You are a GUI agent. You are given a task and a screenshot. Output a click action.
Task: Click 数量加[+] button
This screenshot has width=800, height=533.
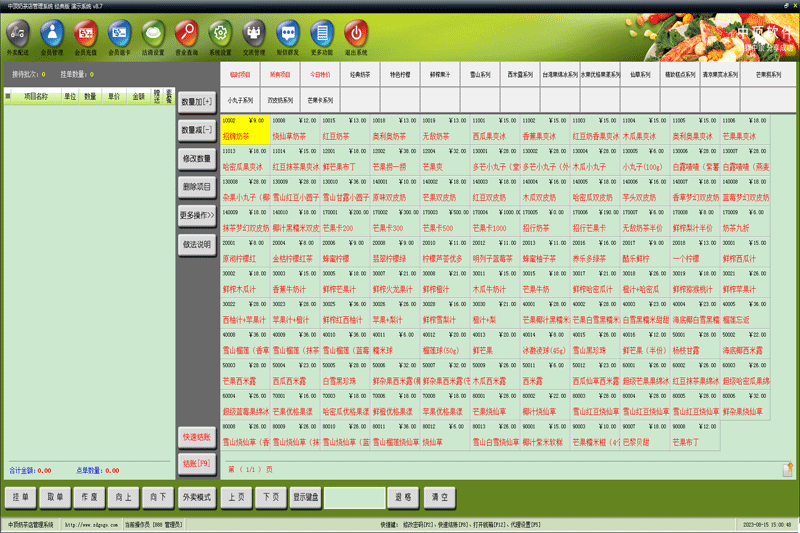pyautogui.click(x=197, y=102)
